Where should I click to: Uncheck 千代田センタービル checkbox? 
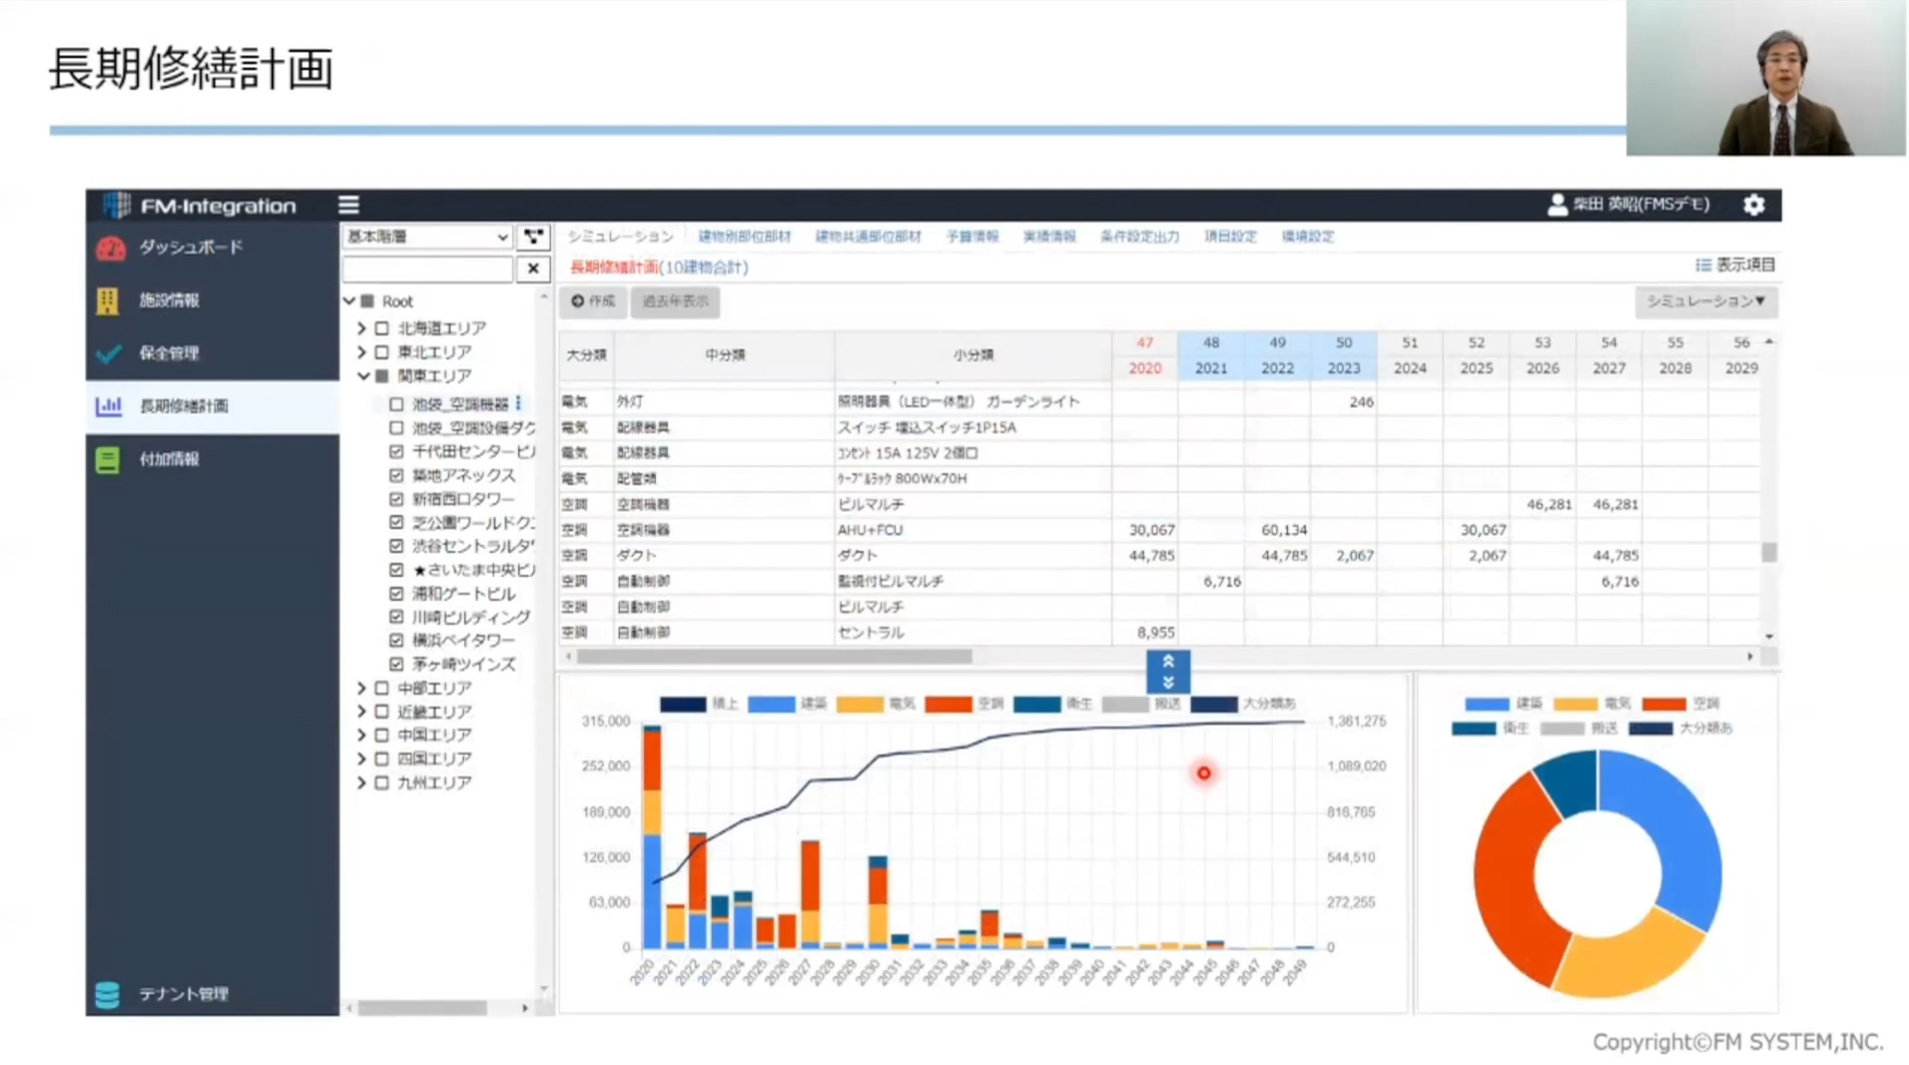396,451
